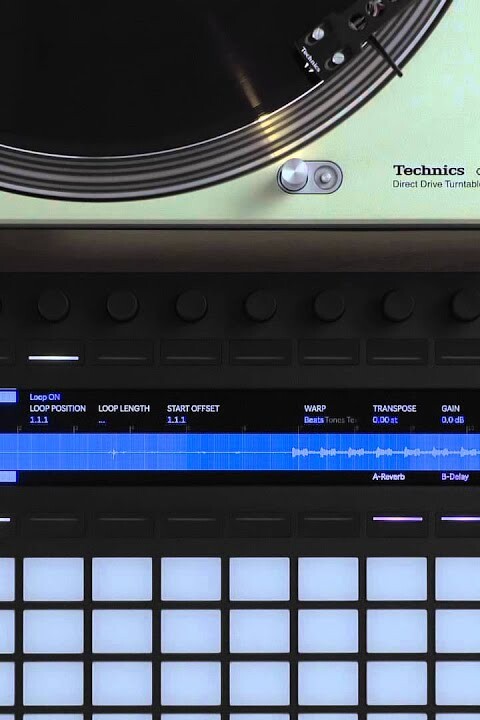Select the START OFFSET 1.1.1 value
Viewport: 480px width, 720px height.
(176, 420)
